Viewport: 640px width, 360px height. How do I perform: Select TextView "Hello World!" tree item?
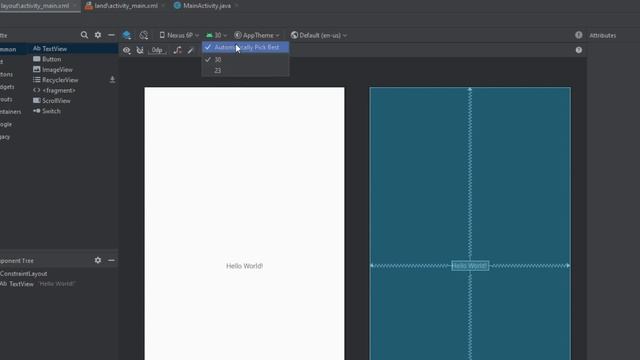(38, 284)
